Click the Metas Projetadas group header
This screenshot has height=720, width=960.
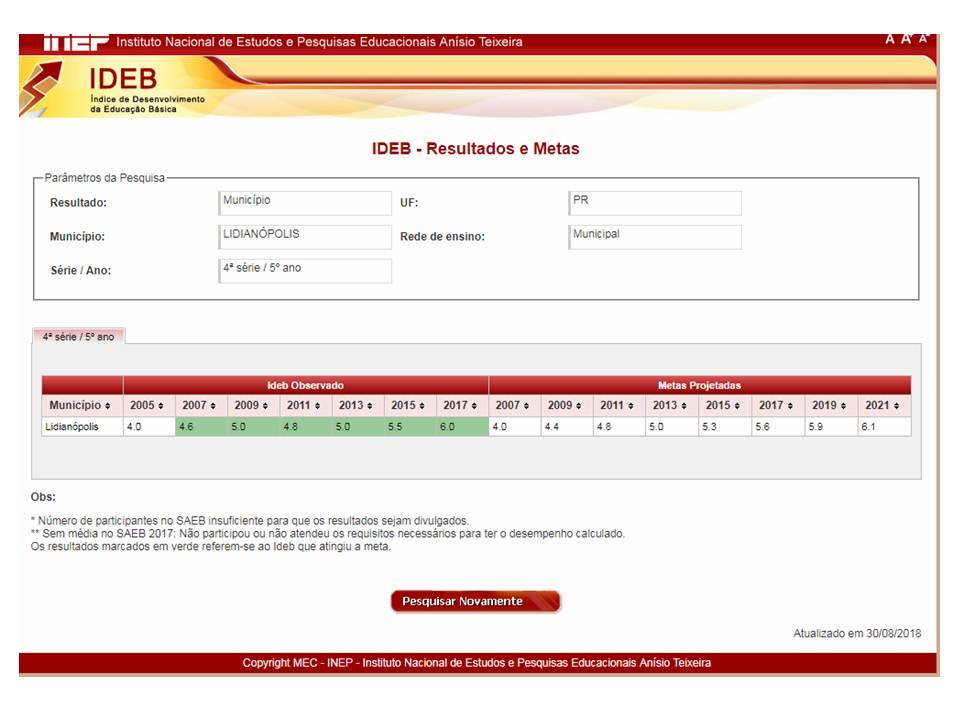pos(700,385)
